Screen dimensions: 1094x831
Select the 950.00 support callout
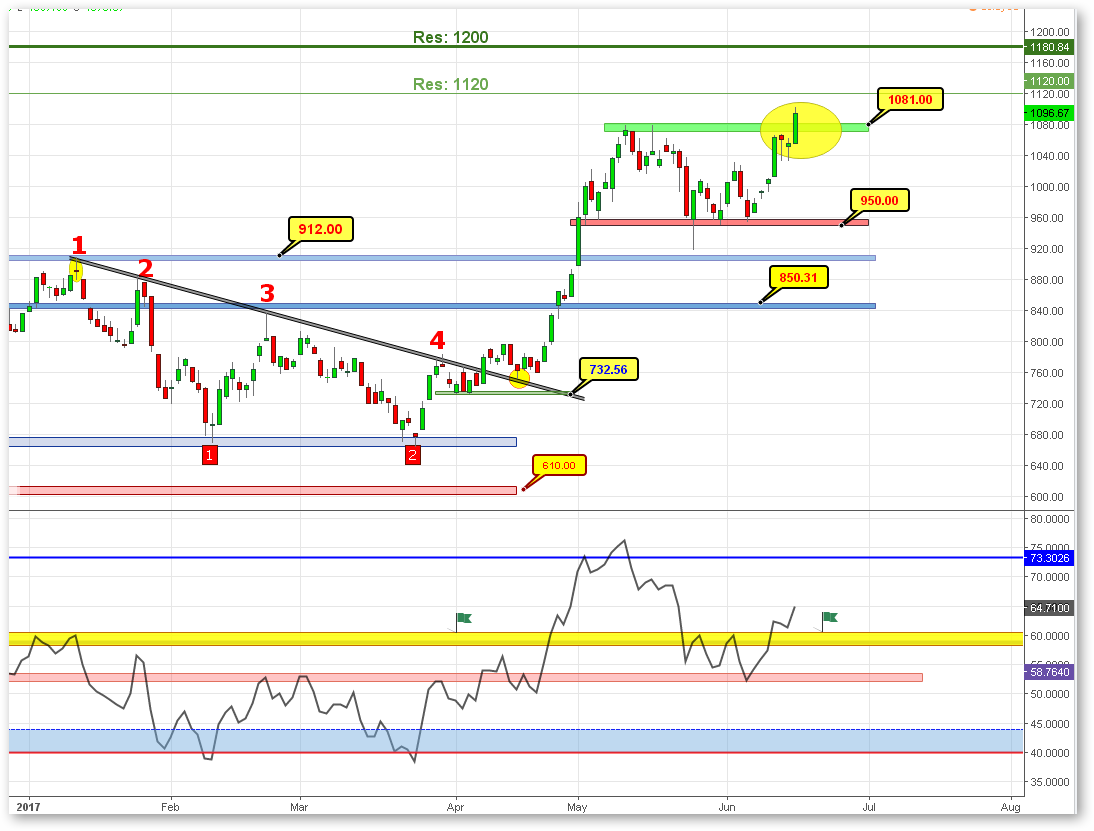coord(879,200)
